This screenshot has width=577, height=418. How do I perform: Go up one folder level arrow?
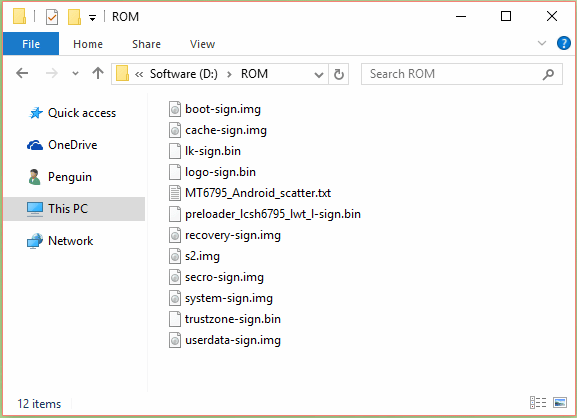click(98, 73)
